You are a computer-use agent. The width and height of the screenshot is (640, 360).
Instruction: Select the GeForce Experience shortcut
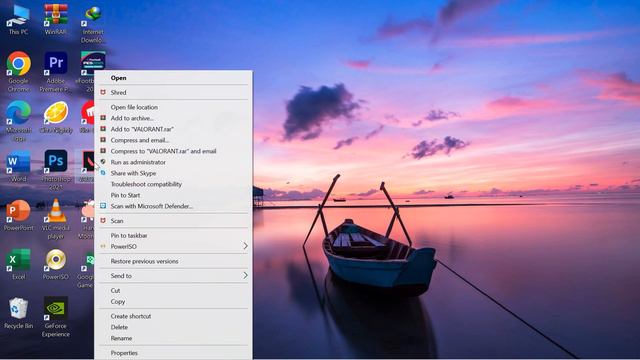[56, 317]
